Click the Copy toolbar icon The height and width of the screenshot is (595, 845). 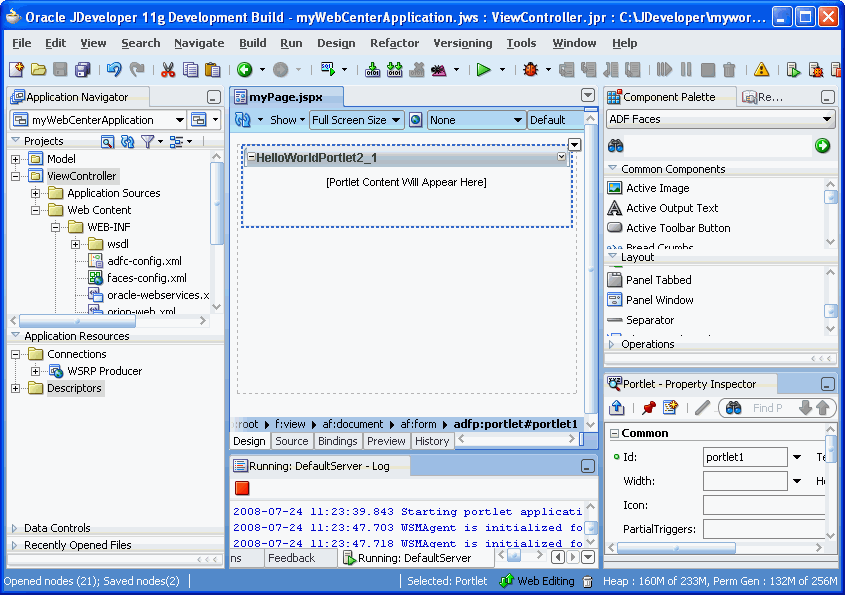(x=190, y=70)
